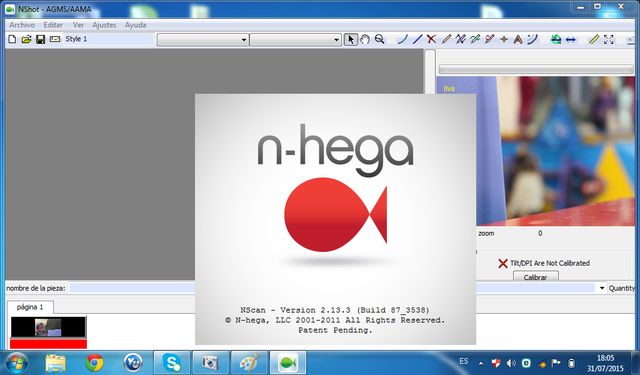Open the Ver menu
Screen dimensions: 640x375
[78, 25]
